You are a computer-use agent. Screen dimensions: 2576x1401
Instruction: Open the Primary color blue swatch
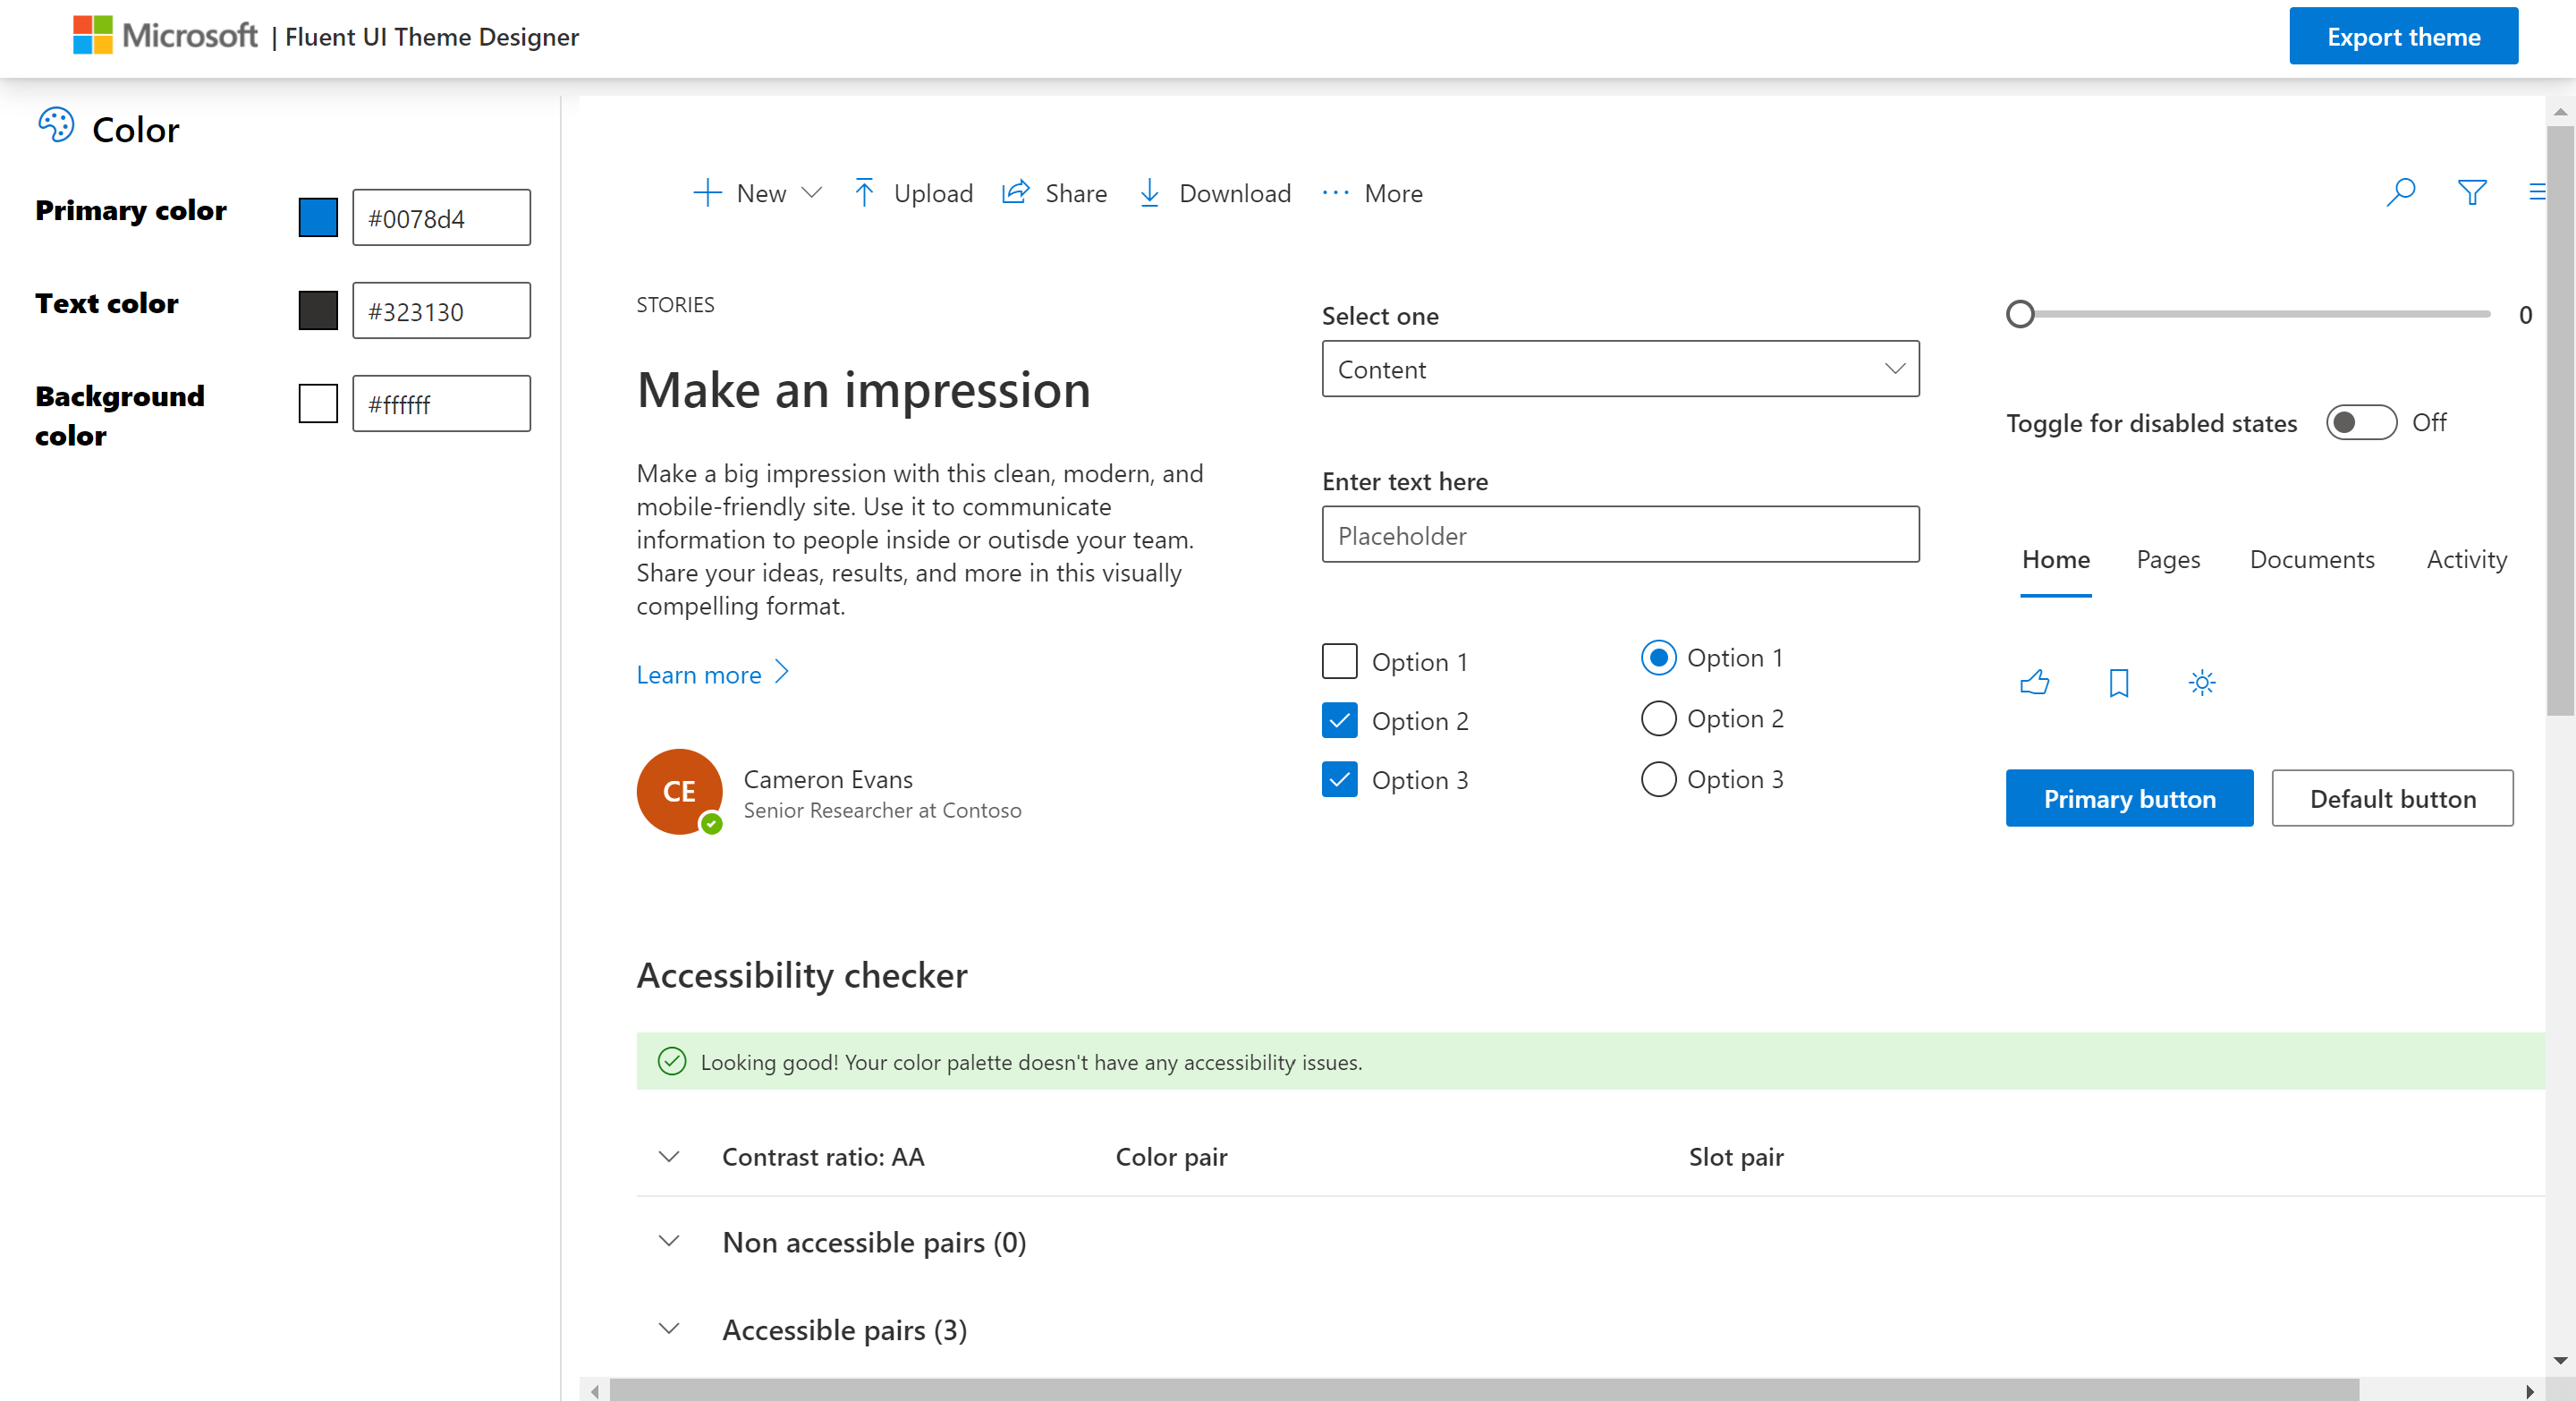coord(318,217)
